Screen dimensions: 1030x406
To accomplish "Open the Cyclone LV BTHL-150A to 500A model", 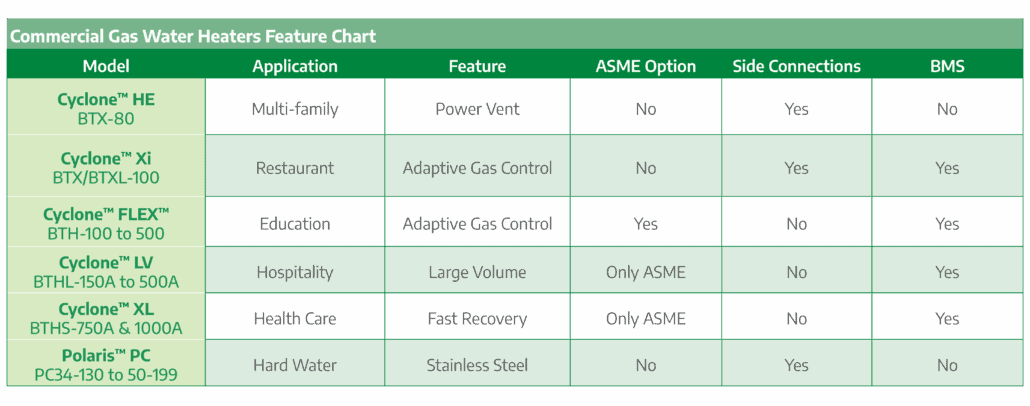I will tap(107, 271).
